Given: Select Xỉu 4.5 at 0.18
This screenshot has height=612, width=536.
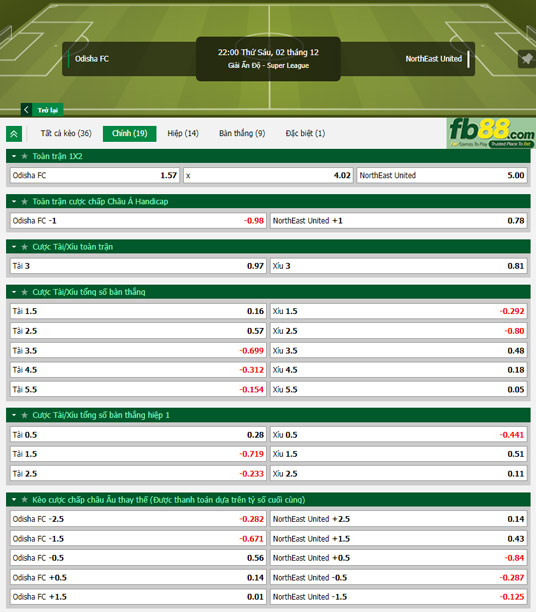Looking at the screenshot, I should click(x=399, y=370).
